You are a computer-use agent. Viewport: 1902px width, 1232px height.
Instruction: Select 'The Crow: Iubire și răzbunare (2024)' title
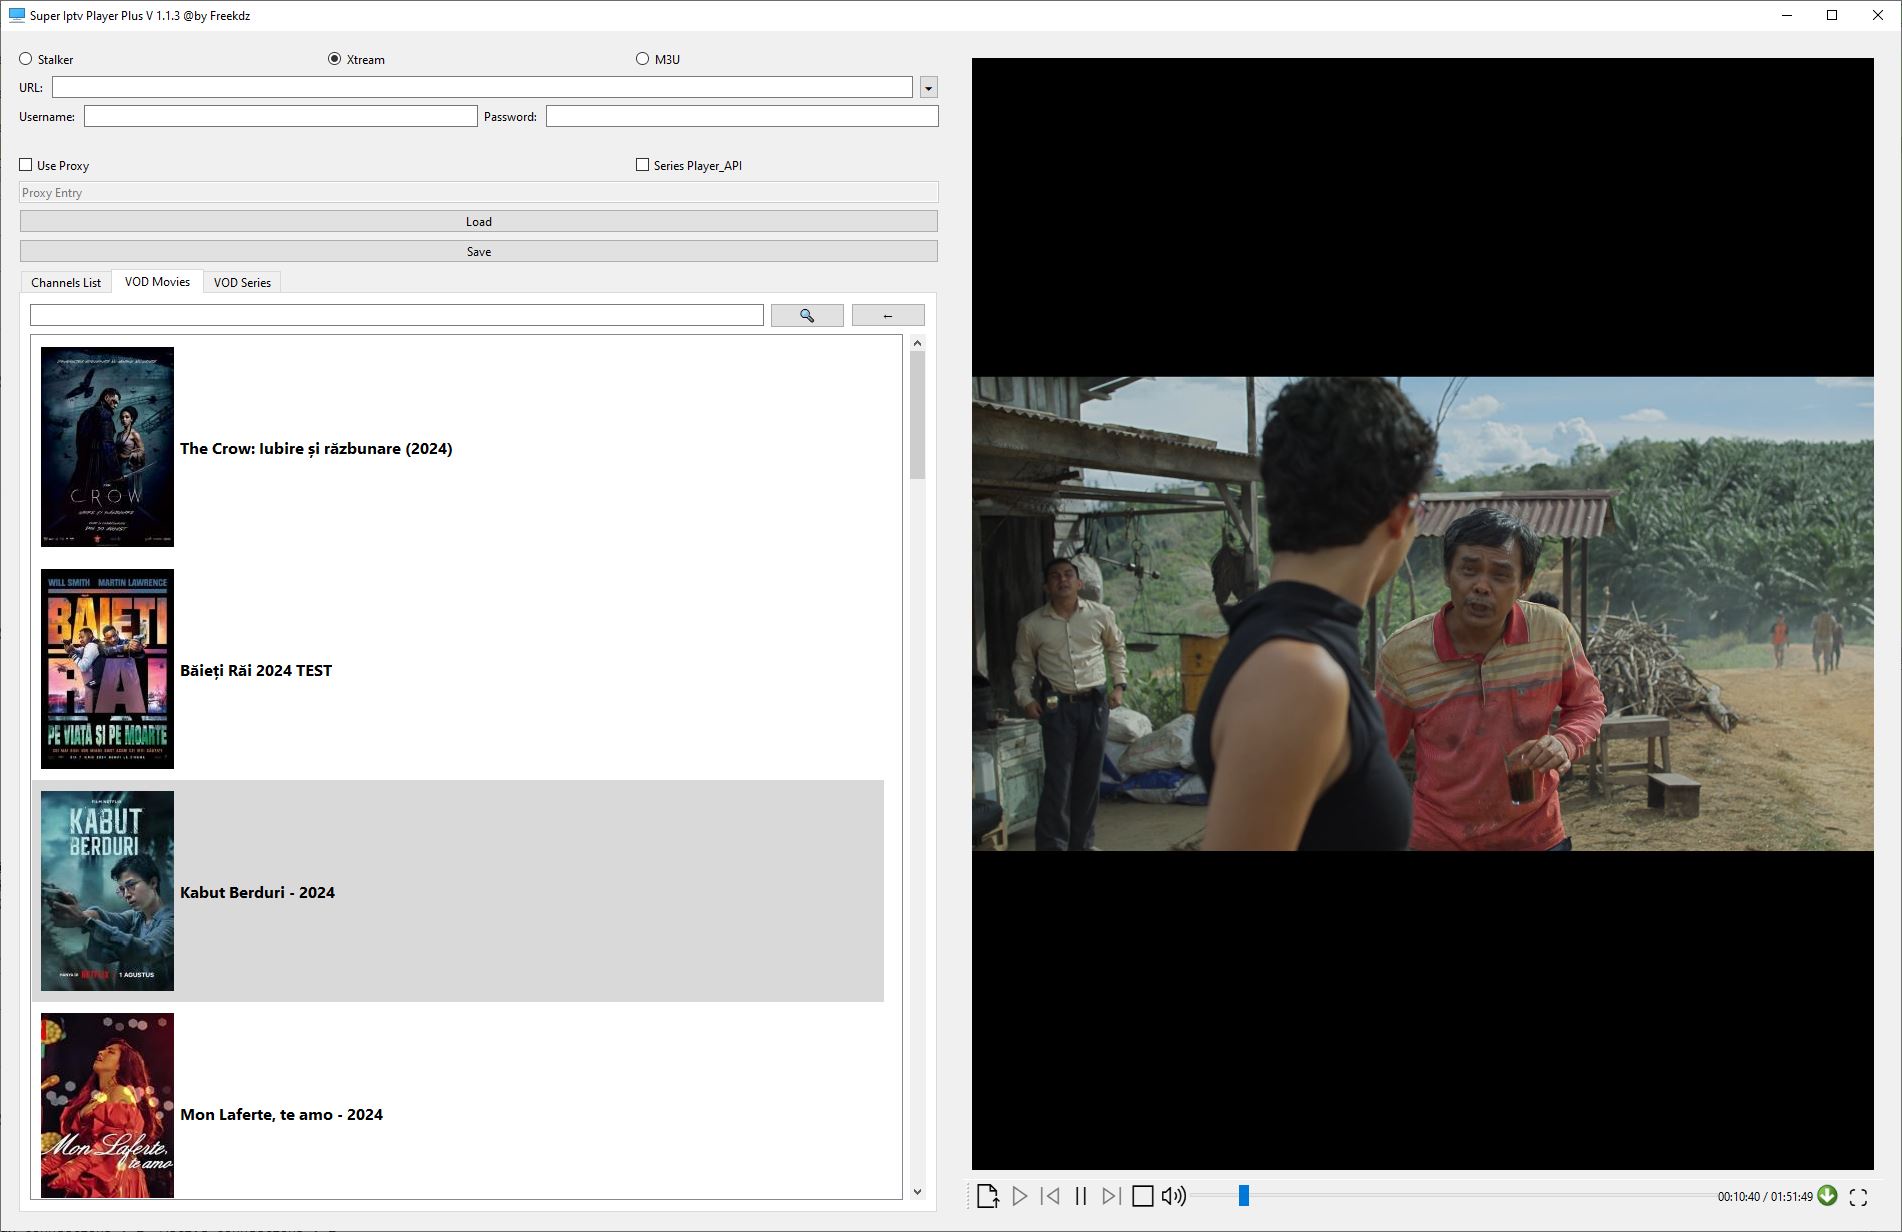tap(316, 449)
